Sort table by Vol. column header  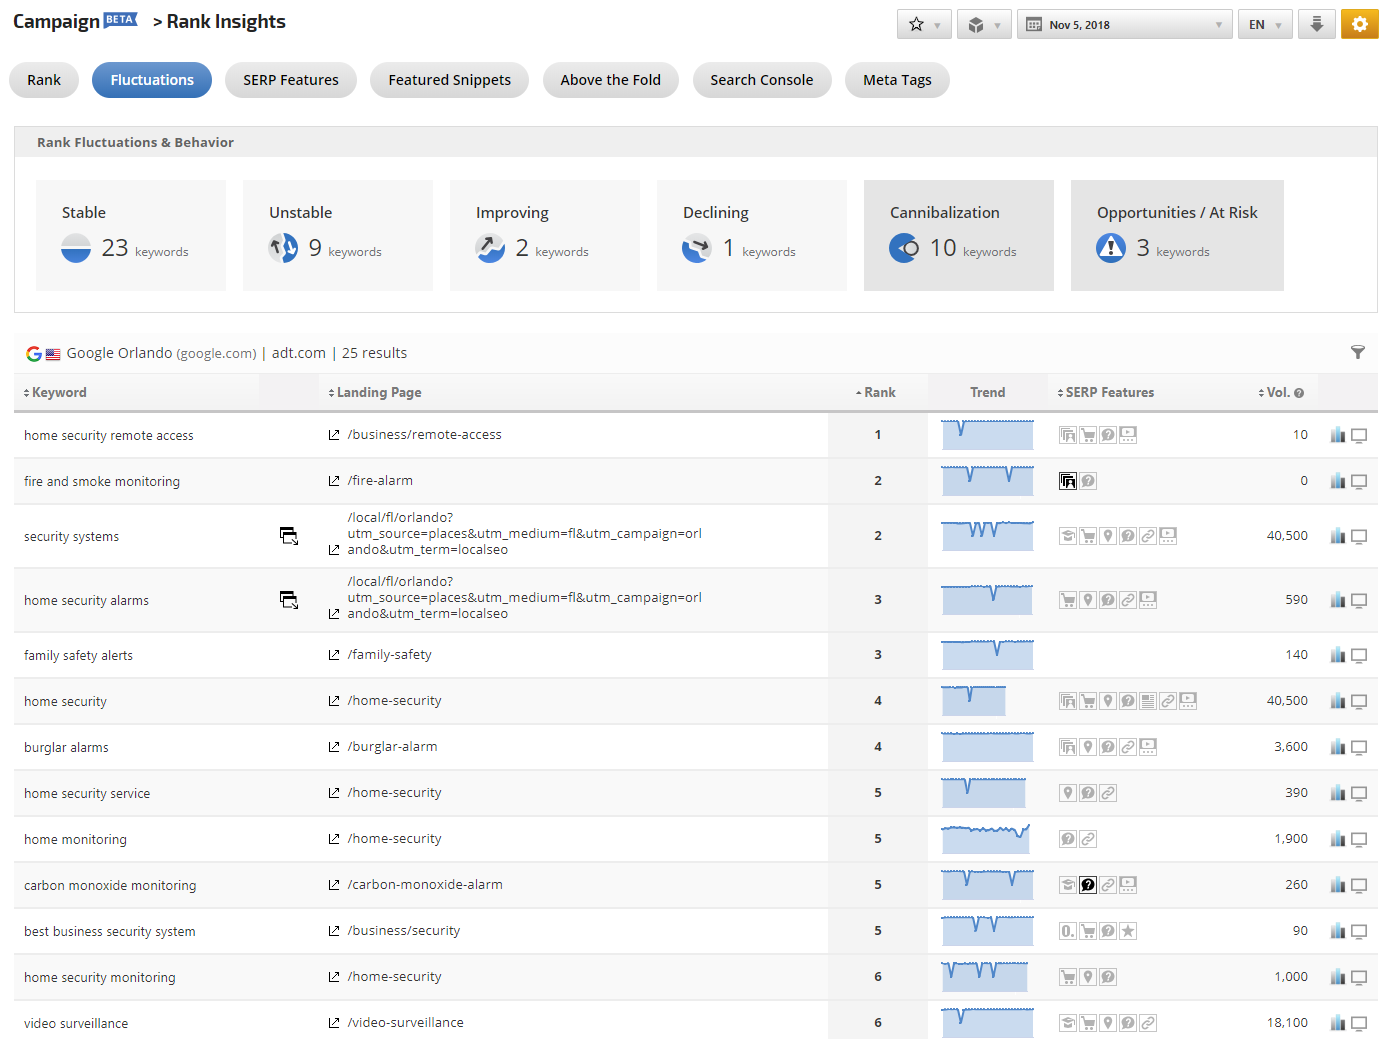pos(1280,393)
